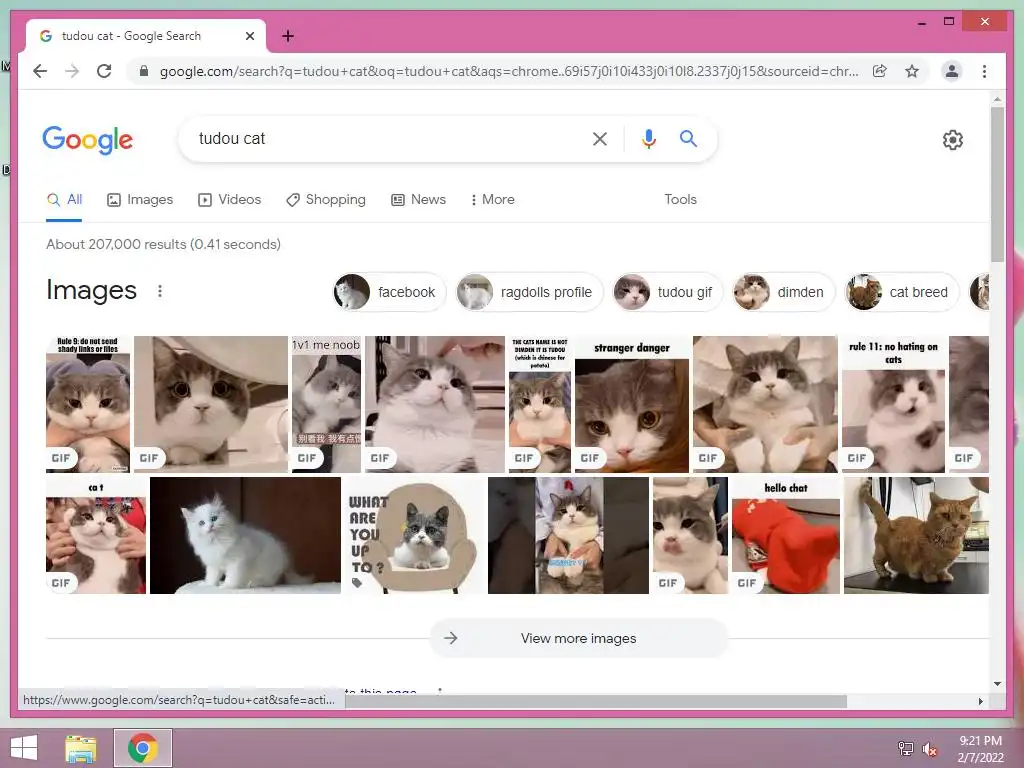Screen dimensions: 1024x768
Task: Open Images section options menu
Action: coord(160,291)
